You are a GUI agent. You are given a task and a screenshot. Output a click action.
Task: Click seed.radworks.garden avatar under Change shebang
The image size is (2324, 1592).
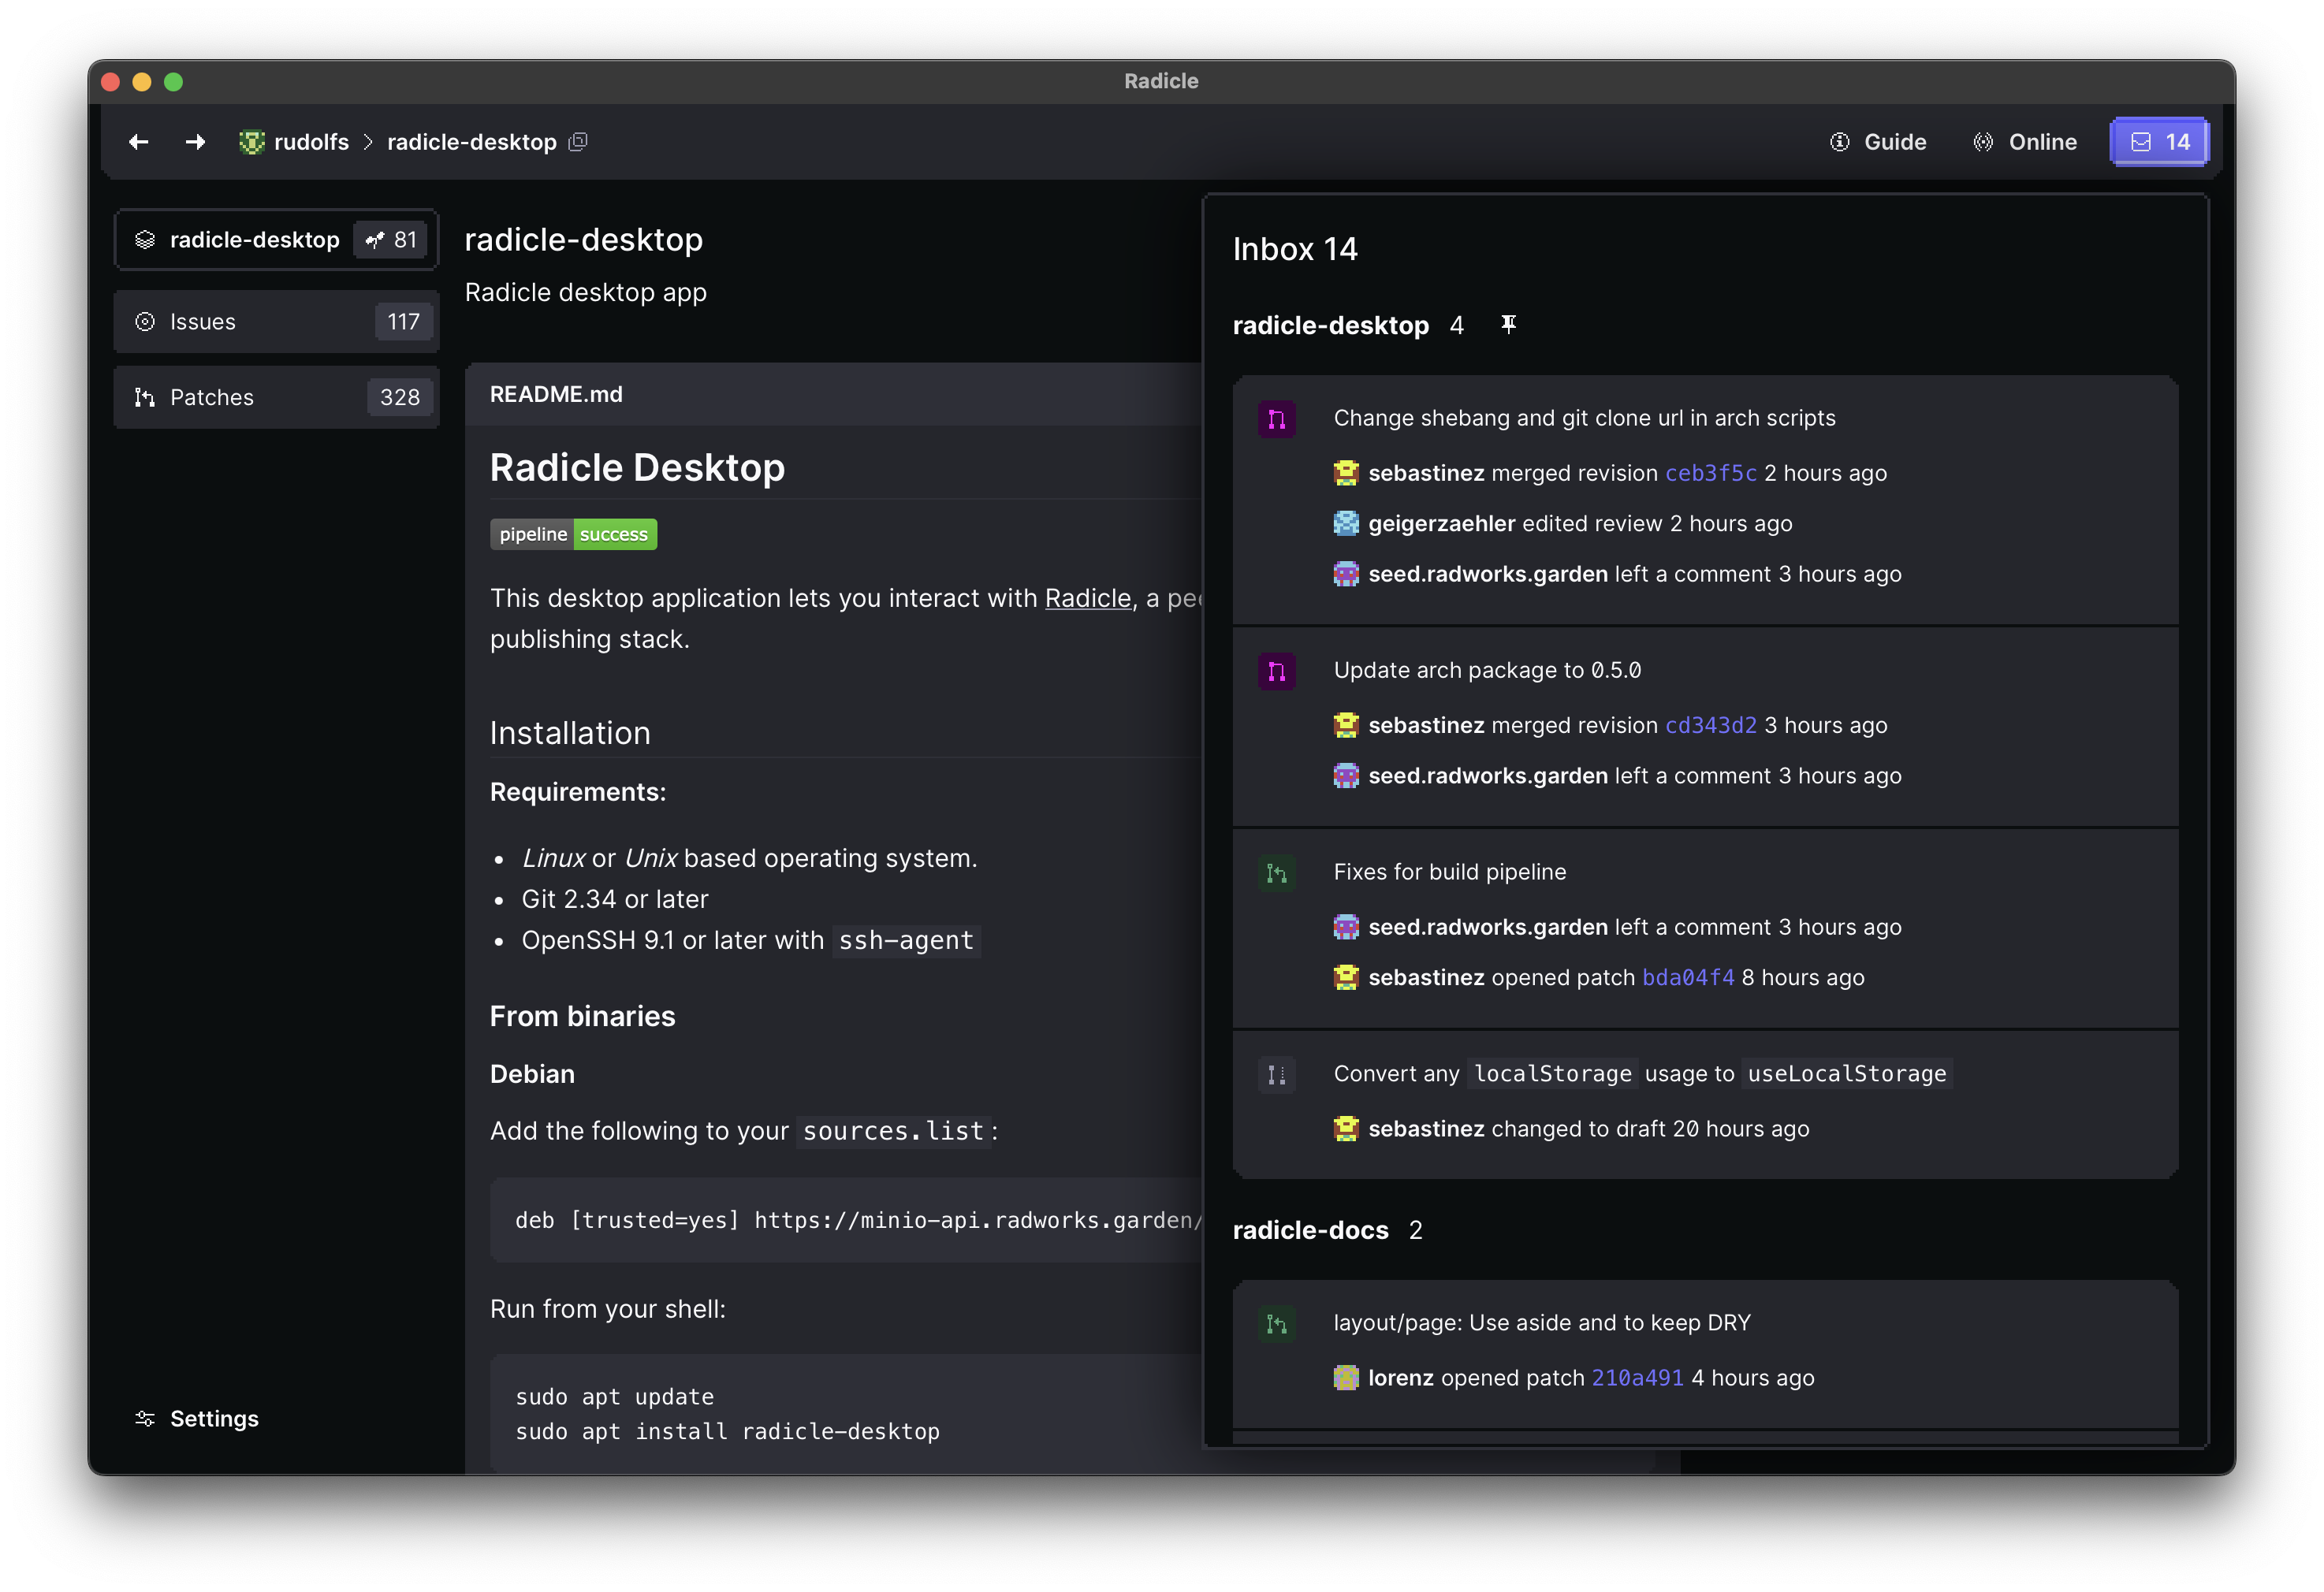pyautogui.click(x=1346, y=574)
